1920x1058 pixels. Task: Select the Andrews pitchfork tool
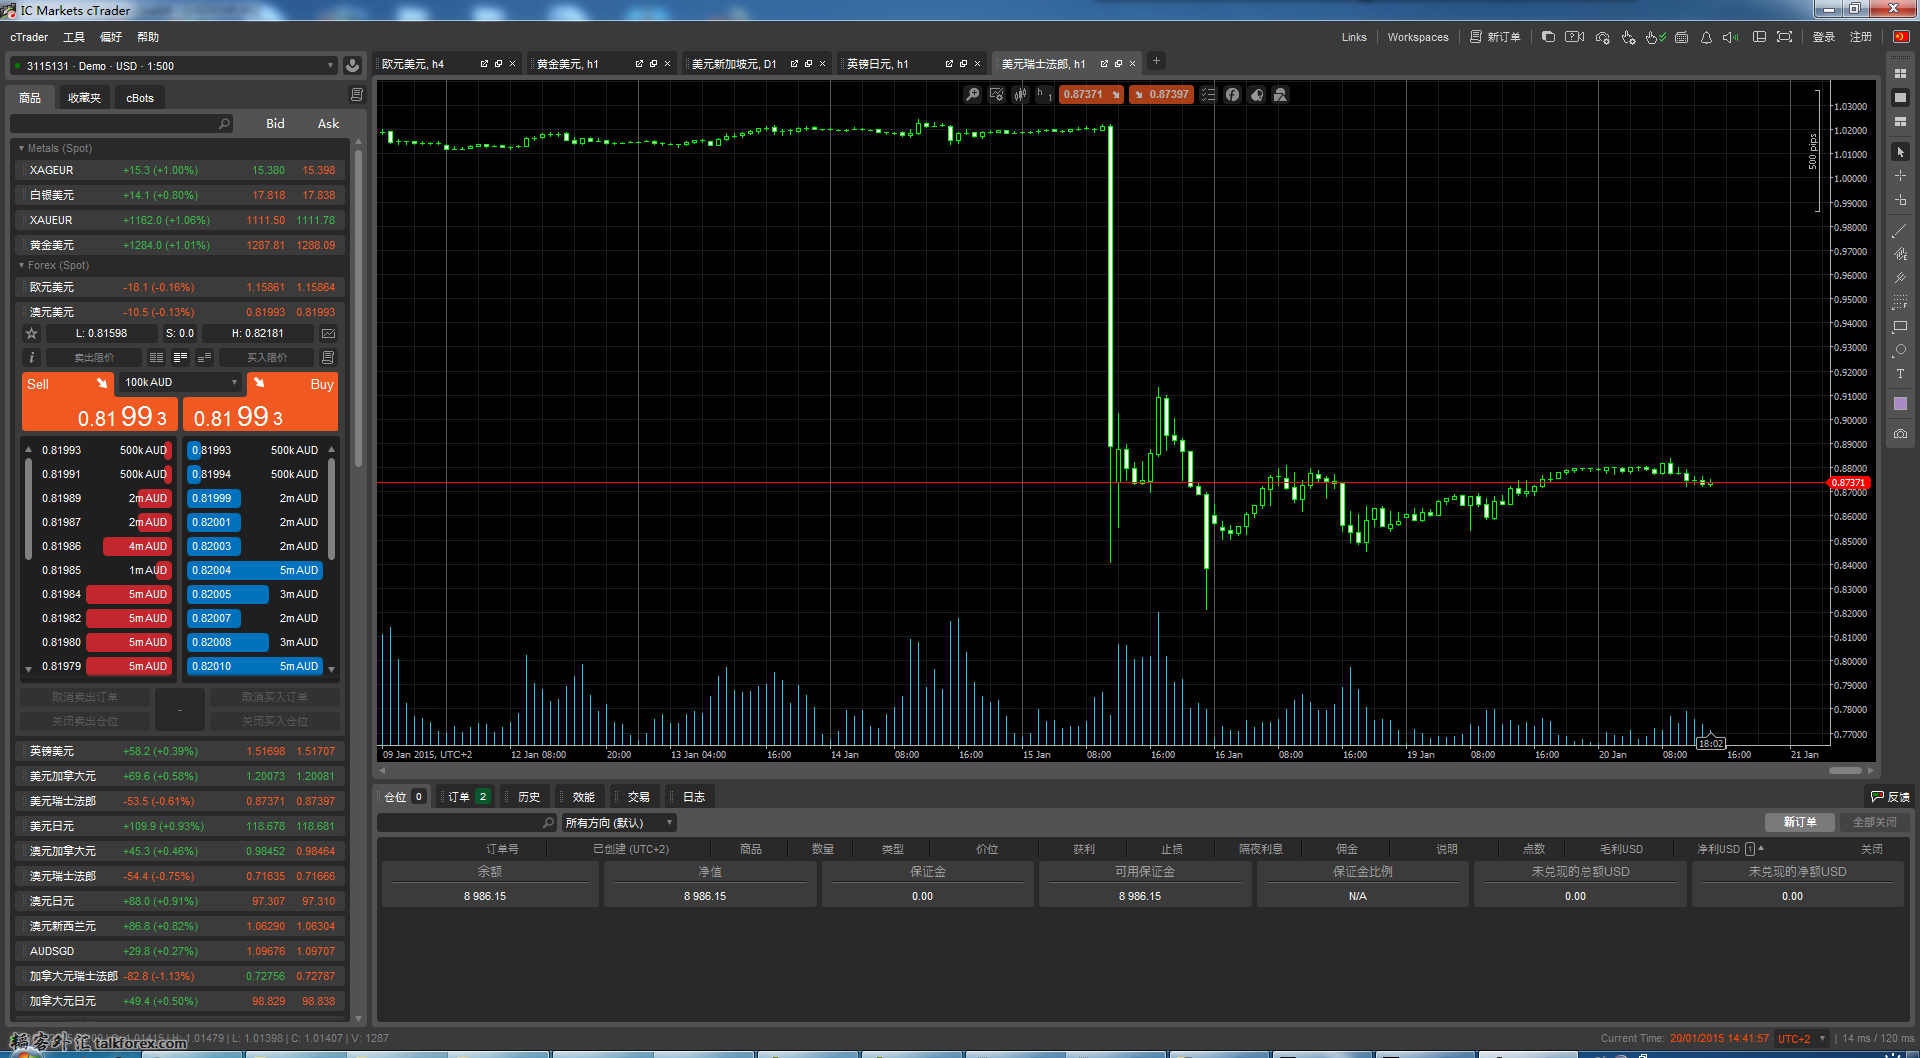(x=1900, y=278)
